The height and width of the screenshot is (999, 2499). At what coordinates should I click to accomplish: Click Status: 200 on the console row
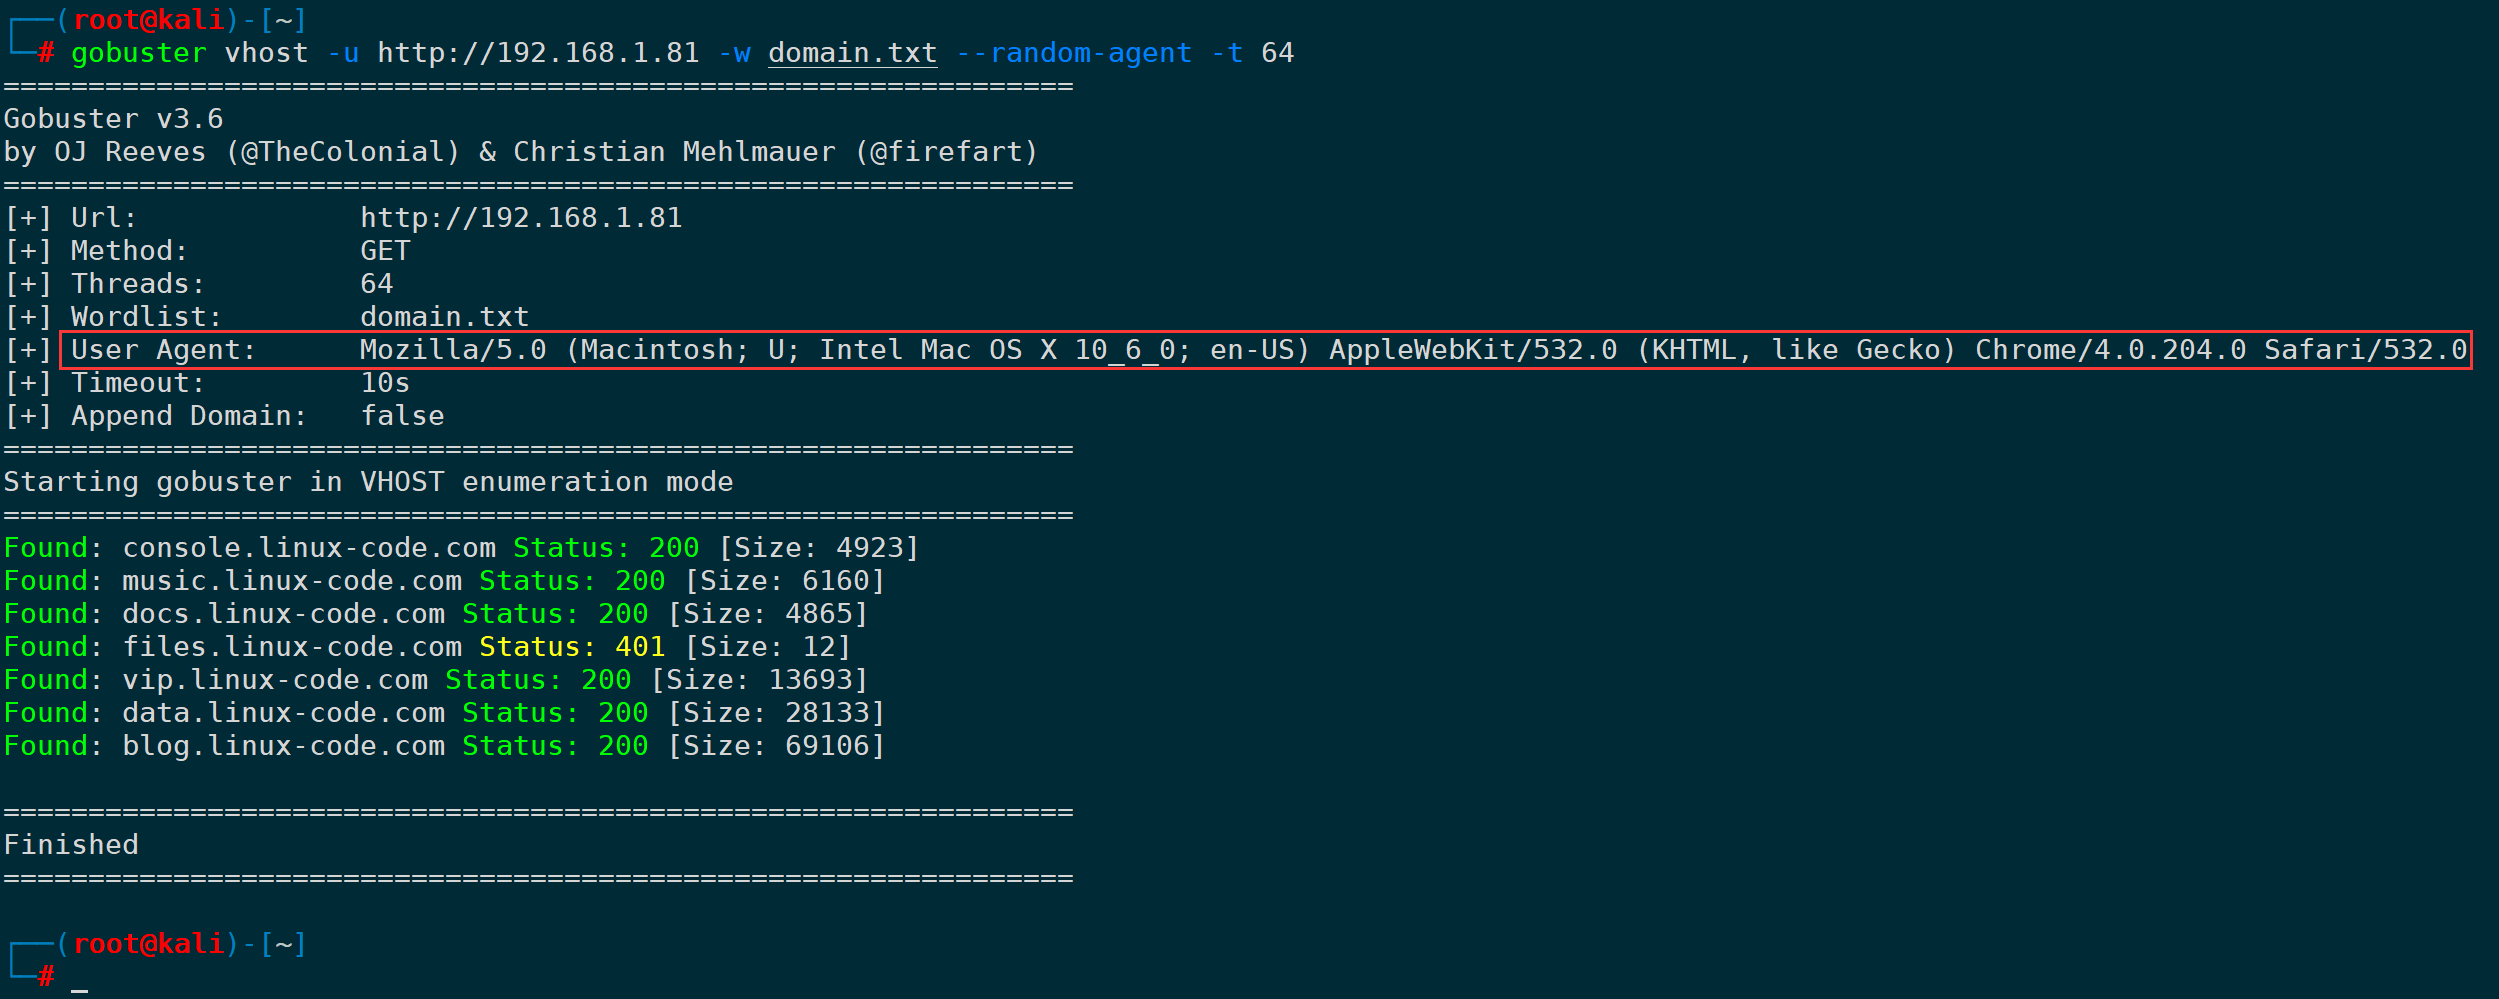coord(606,548)
